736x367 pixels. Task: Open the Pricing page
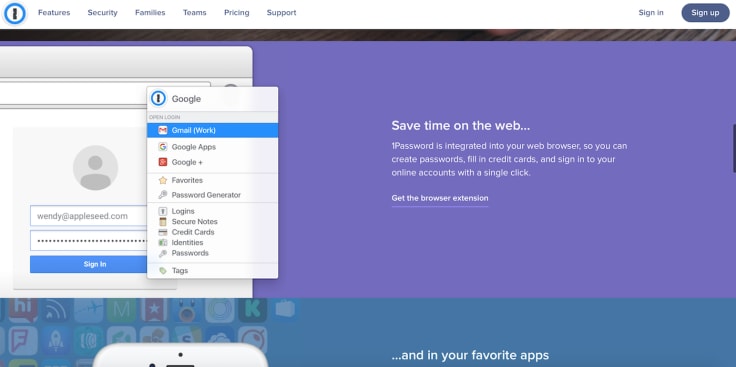click(237, 13)
